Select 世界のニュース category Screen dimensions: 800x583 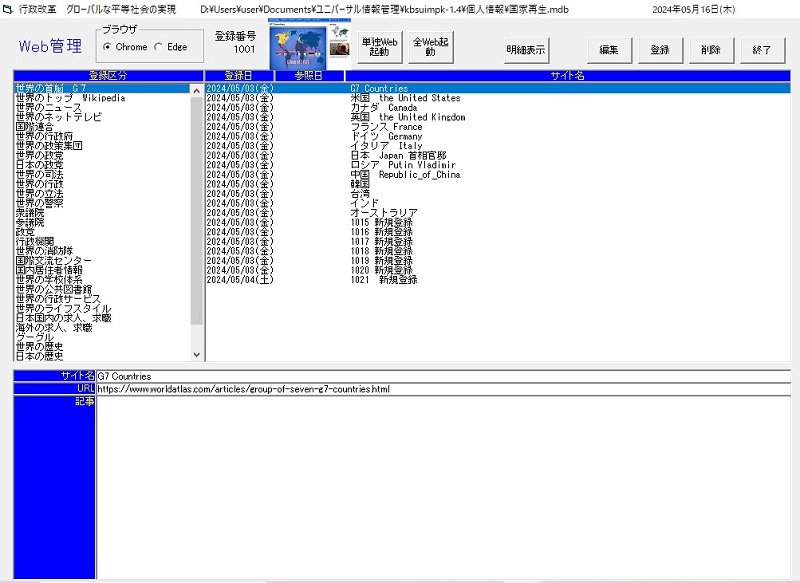pyautogui.click(x=49, y=108)
